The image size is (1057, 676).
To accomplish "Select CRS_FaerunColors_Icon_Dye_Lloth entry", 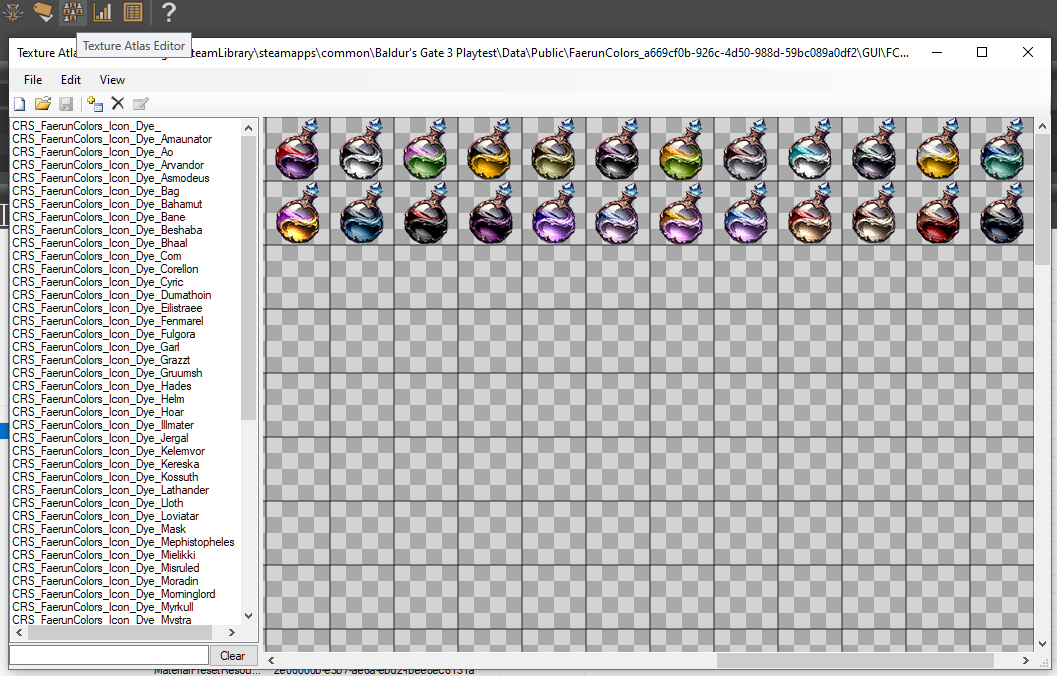I will 98,503.
